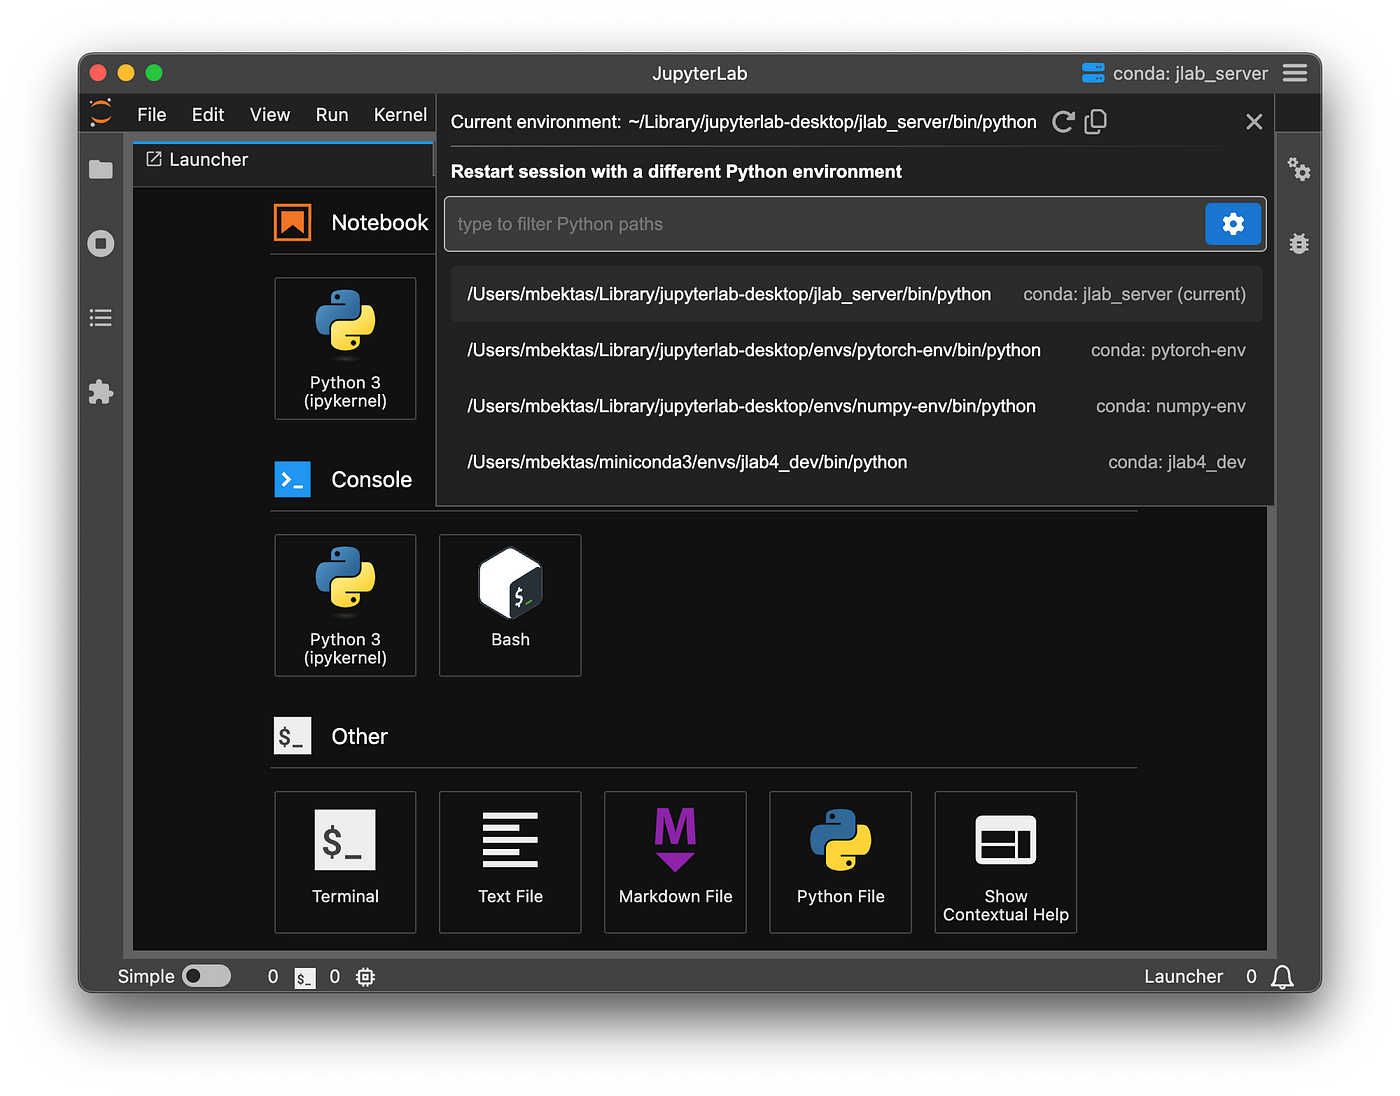
Task: Show the table of contents panel
Action: tap(101, 318)
